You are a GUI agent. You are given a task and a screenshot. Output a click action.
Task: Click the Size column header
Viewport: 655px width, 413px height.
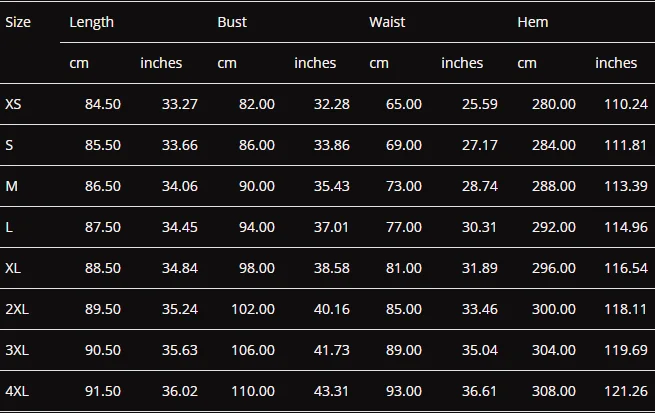[18, 22]
